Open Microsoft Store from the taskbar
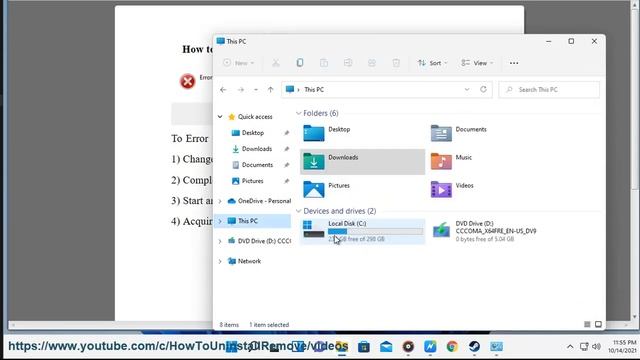Image resolution: width=640 pixels, height=360 pixels. 364,347
